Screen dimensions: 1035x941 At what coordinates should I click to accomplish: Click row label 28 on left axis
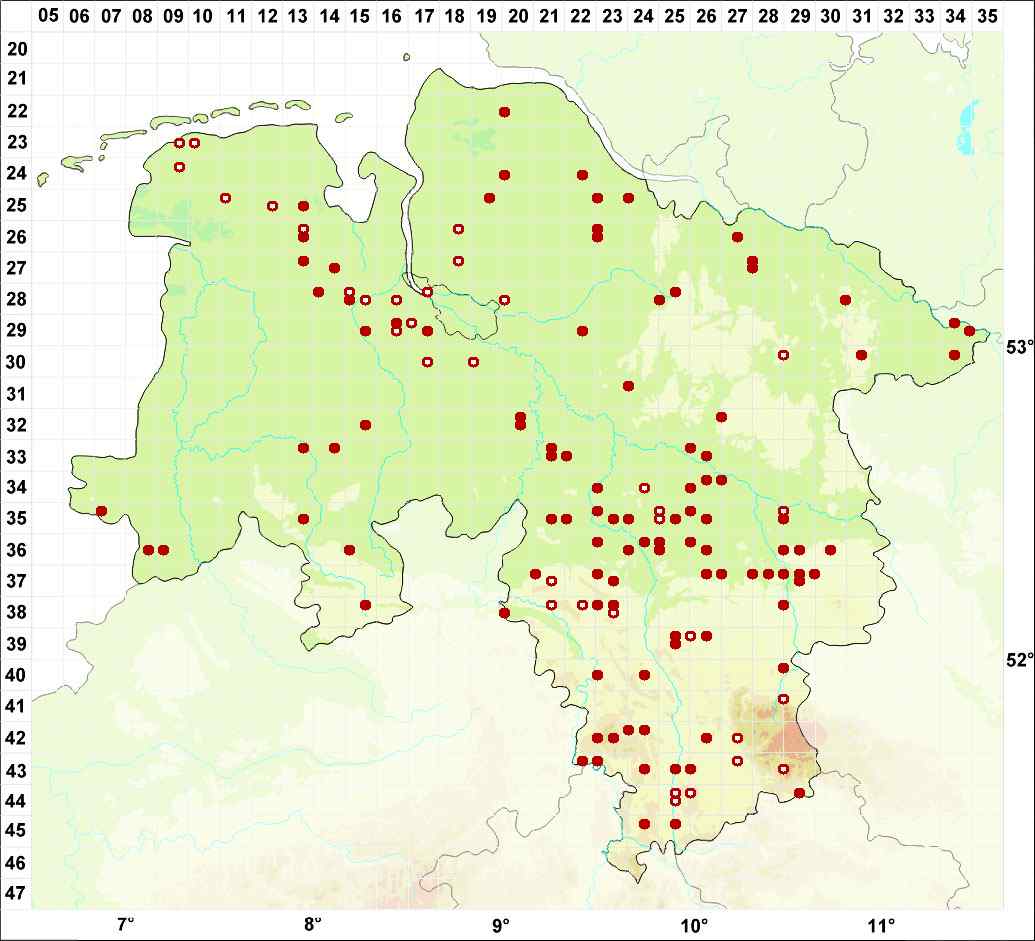click(x=18, y=299)
